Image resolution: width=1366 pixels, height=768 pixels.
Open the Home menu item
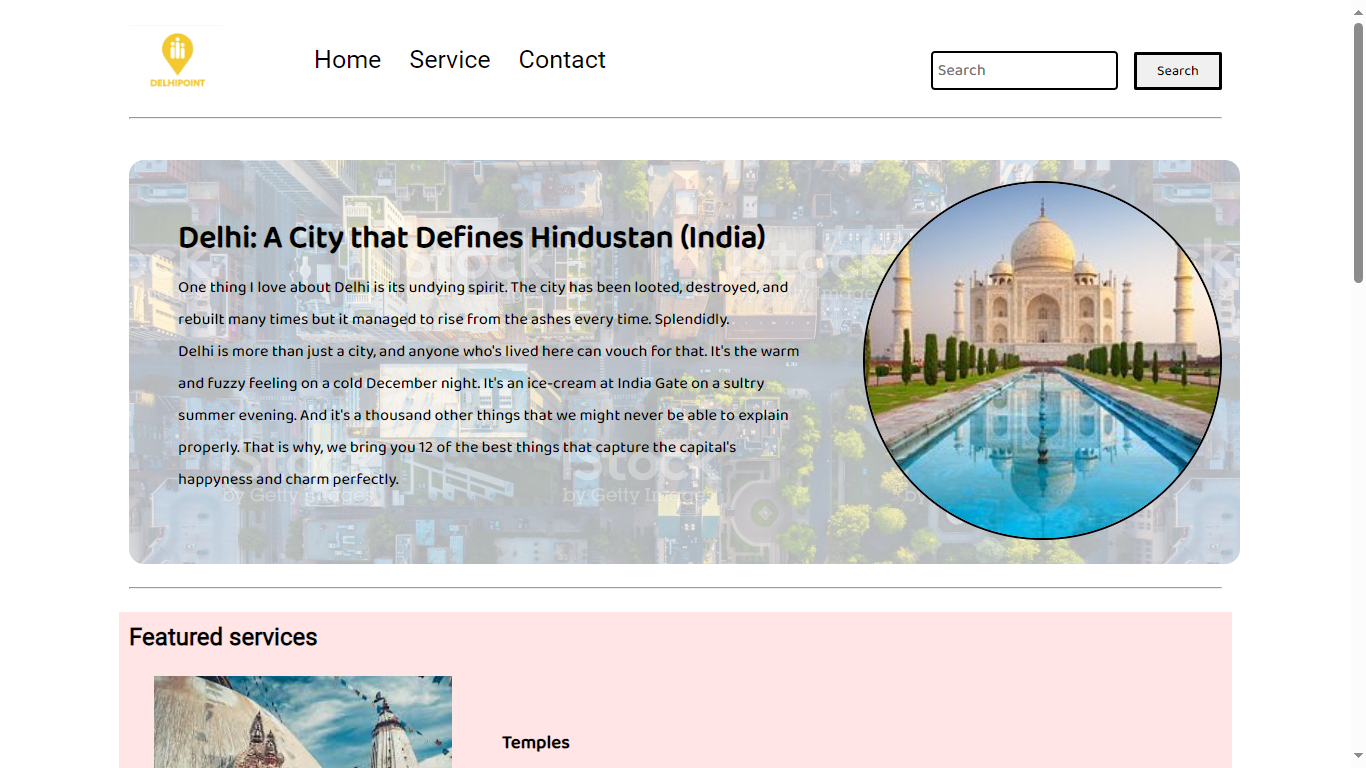(x=347, y=60)
